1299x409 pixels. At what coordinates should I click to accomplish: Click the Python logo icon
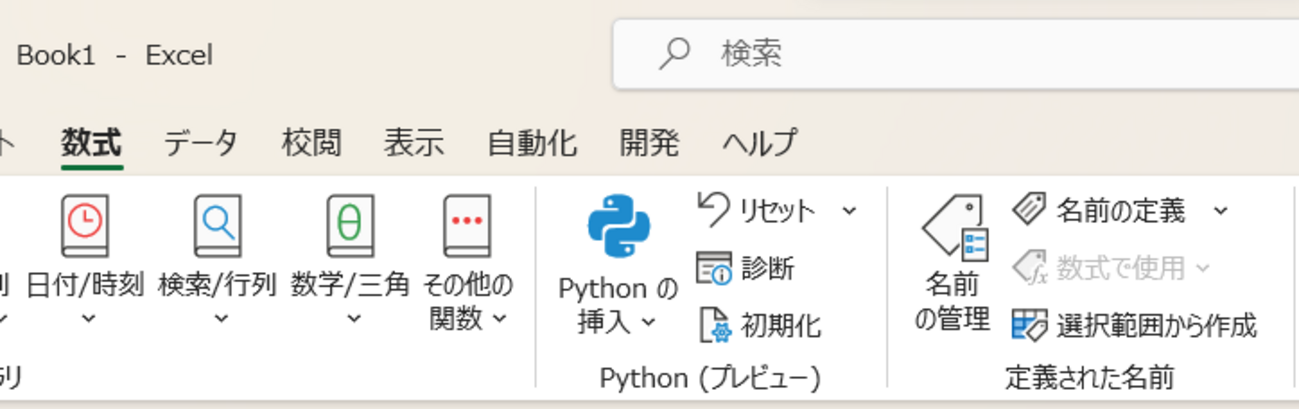click(618, 227)
